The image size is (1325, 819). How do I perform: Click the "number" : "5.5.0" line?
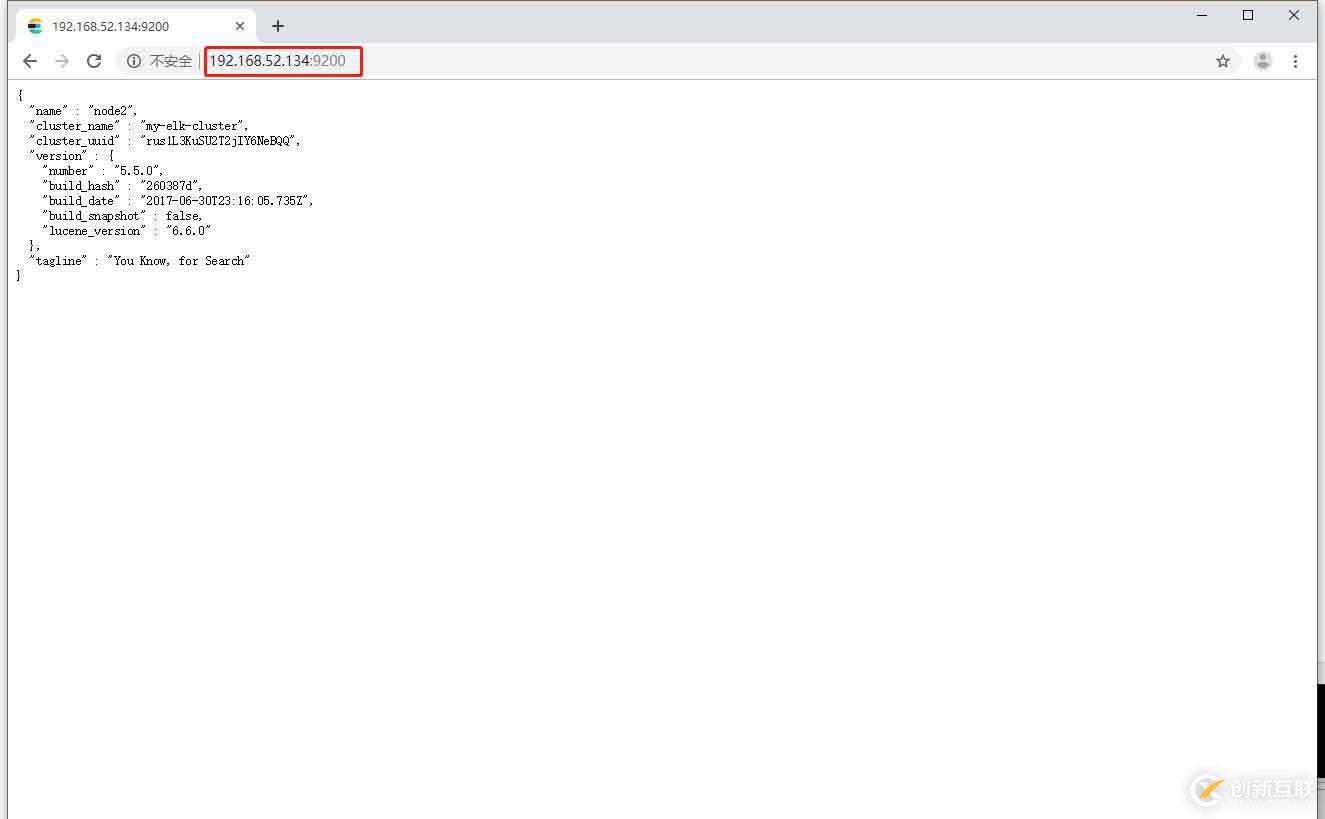[103, 171]
